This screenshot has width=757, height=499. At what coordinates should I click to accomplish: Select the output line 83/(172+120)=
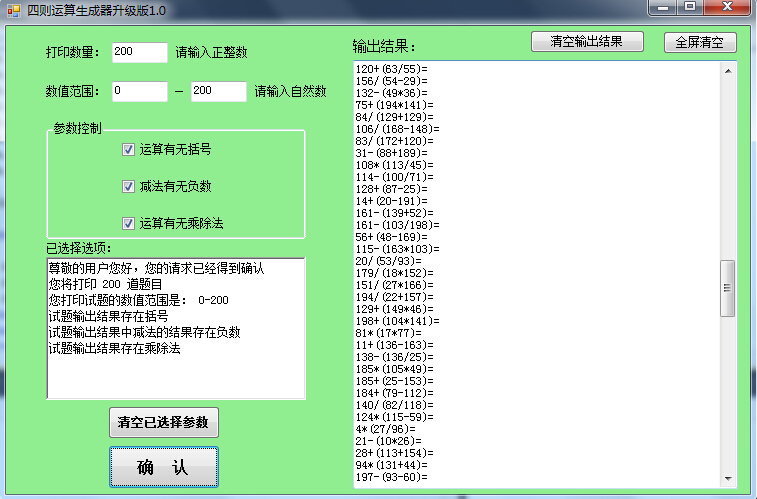point(394,141)
